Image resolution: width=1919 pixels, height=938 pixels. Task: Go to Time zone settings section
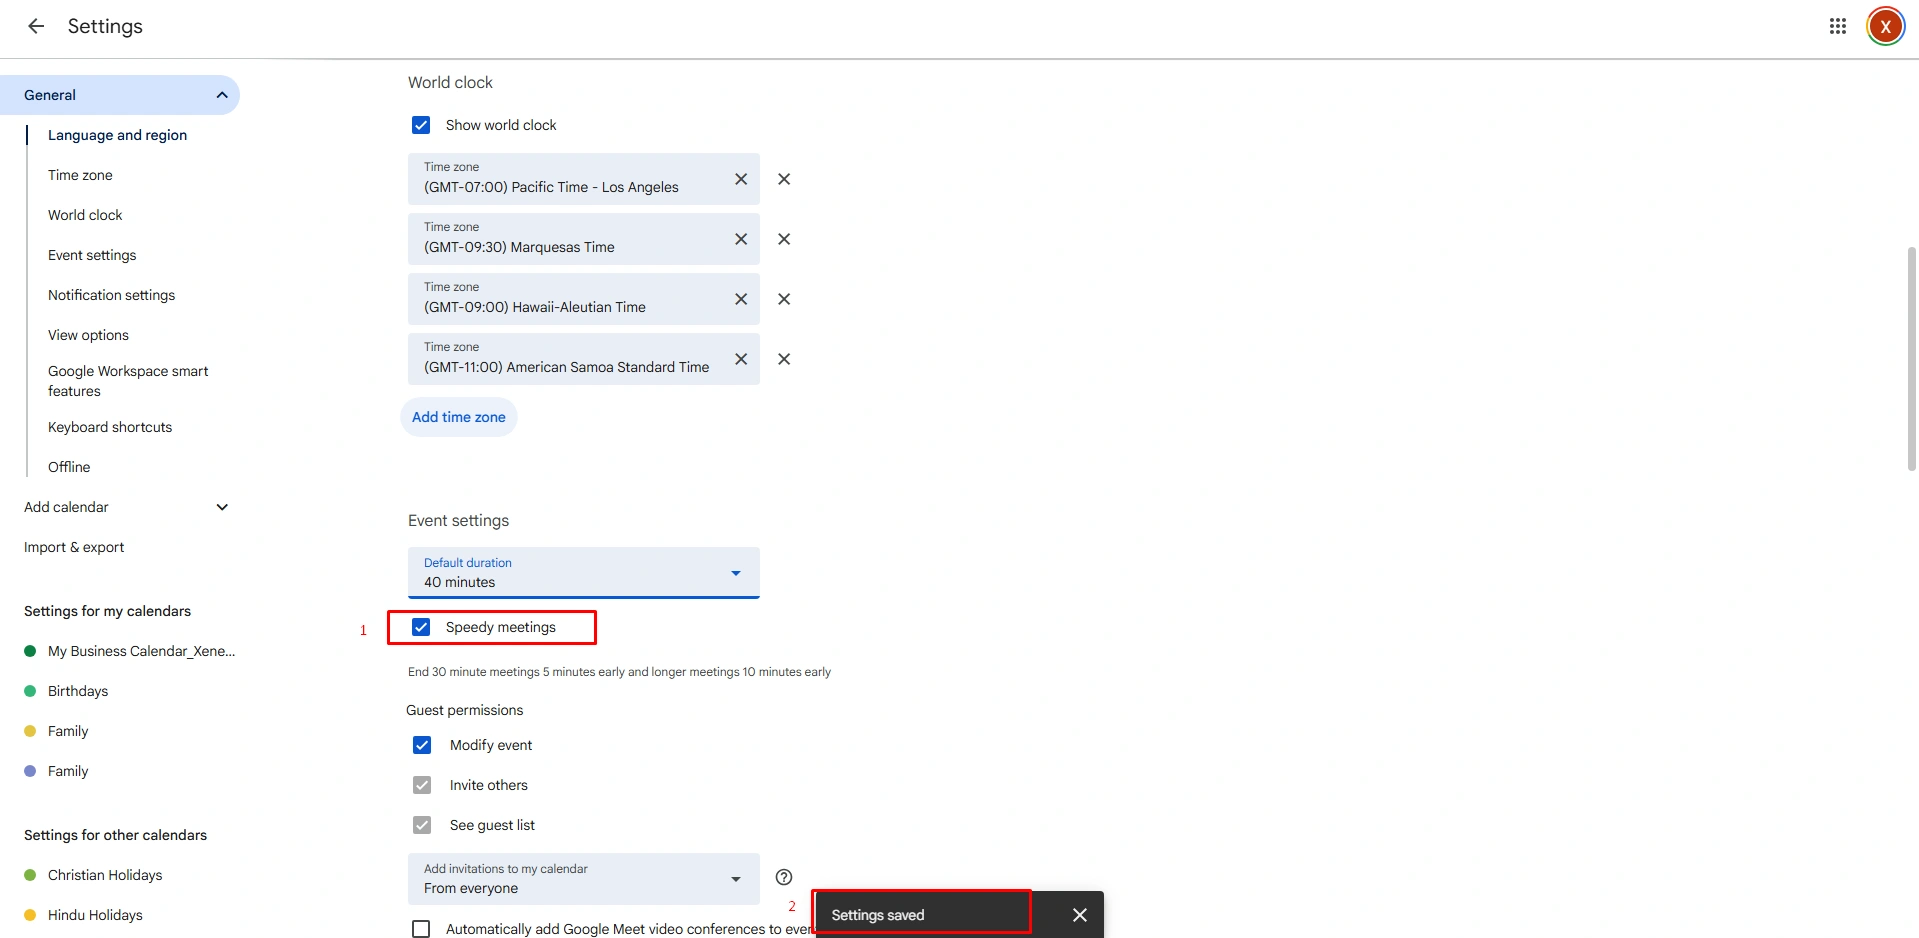80,175
